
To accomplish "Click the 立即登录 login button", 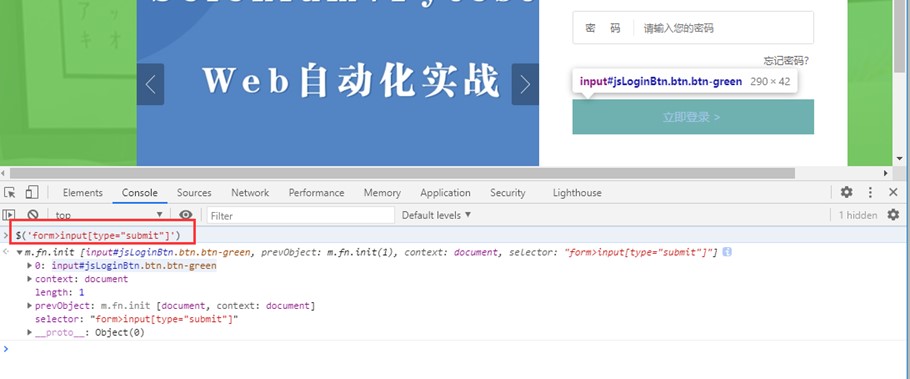I will click(693, 117).
